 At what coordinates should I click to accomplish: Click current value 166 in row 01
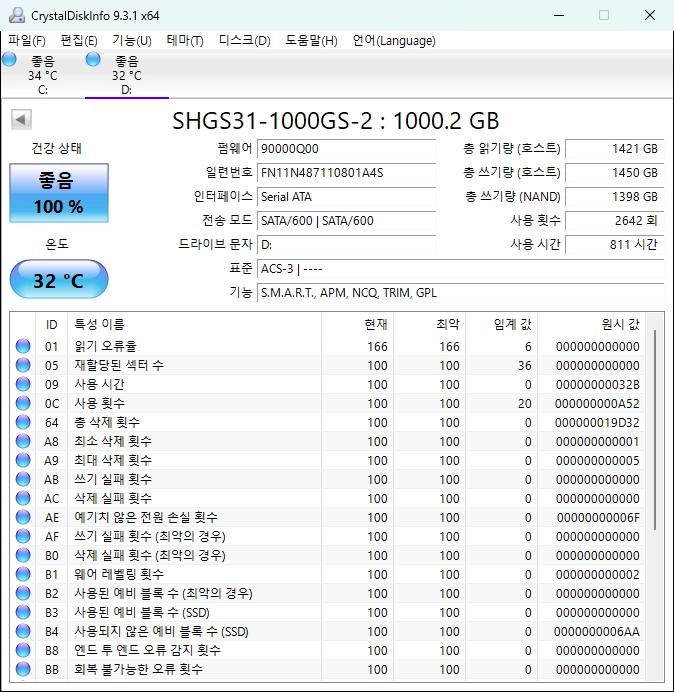(377, 347)
